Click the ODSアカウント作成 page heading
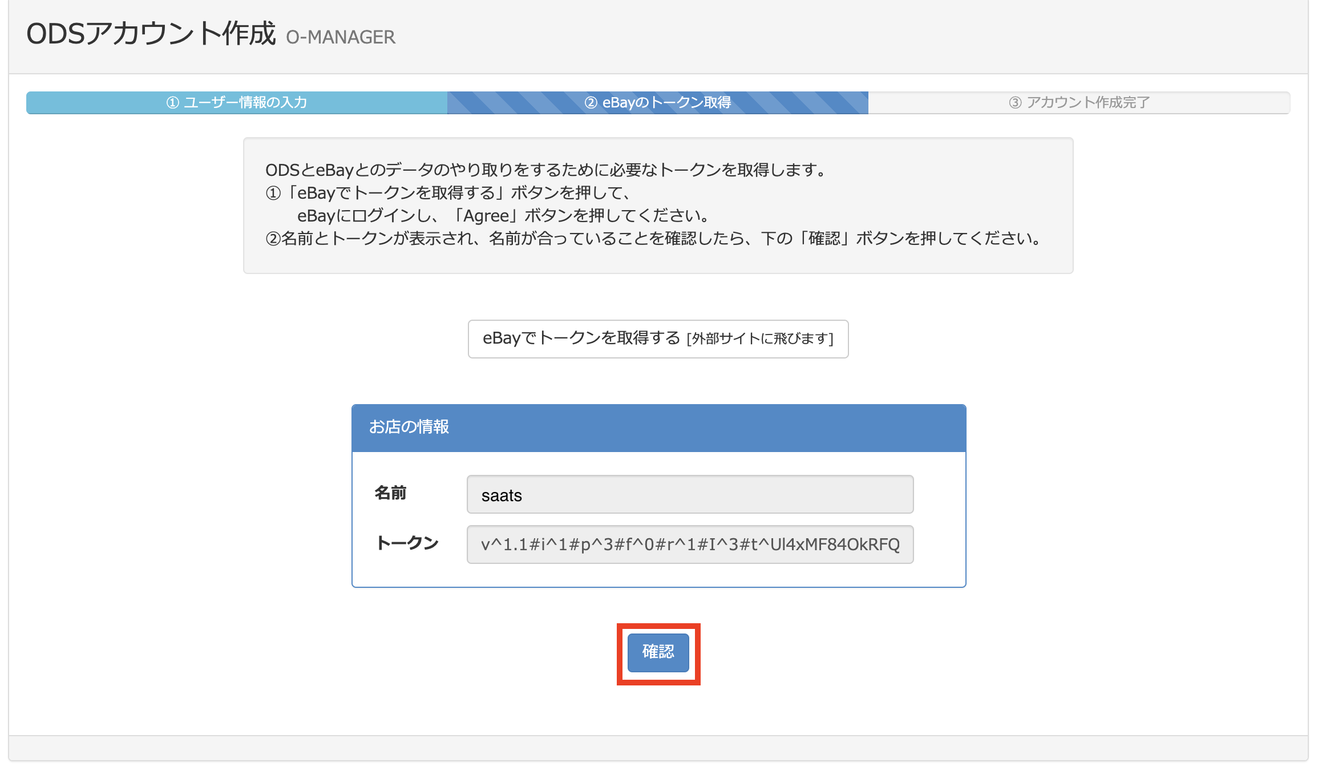 point(150,35)
